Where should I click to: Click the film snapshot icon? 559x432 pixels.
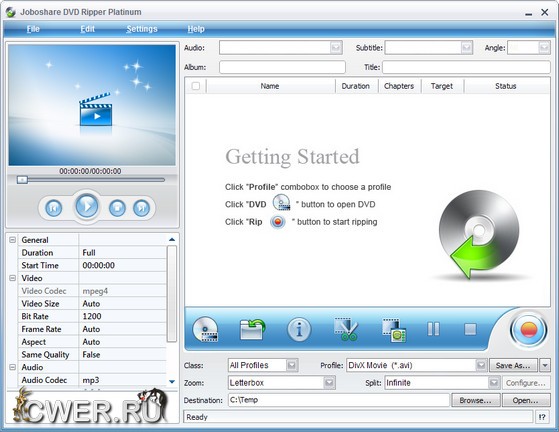coord(394,330)
